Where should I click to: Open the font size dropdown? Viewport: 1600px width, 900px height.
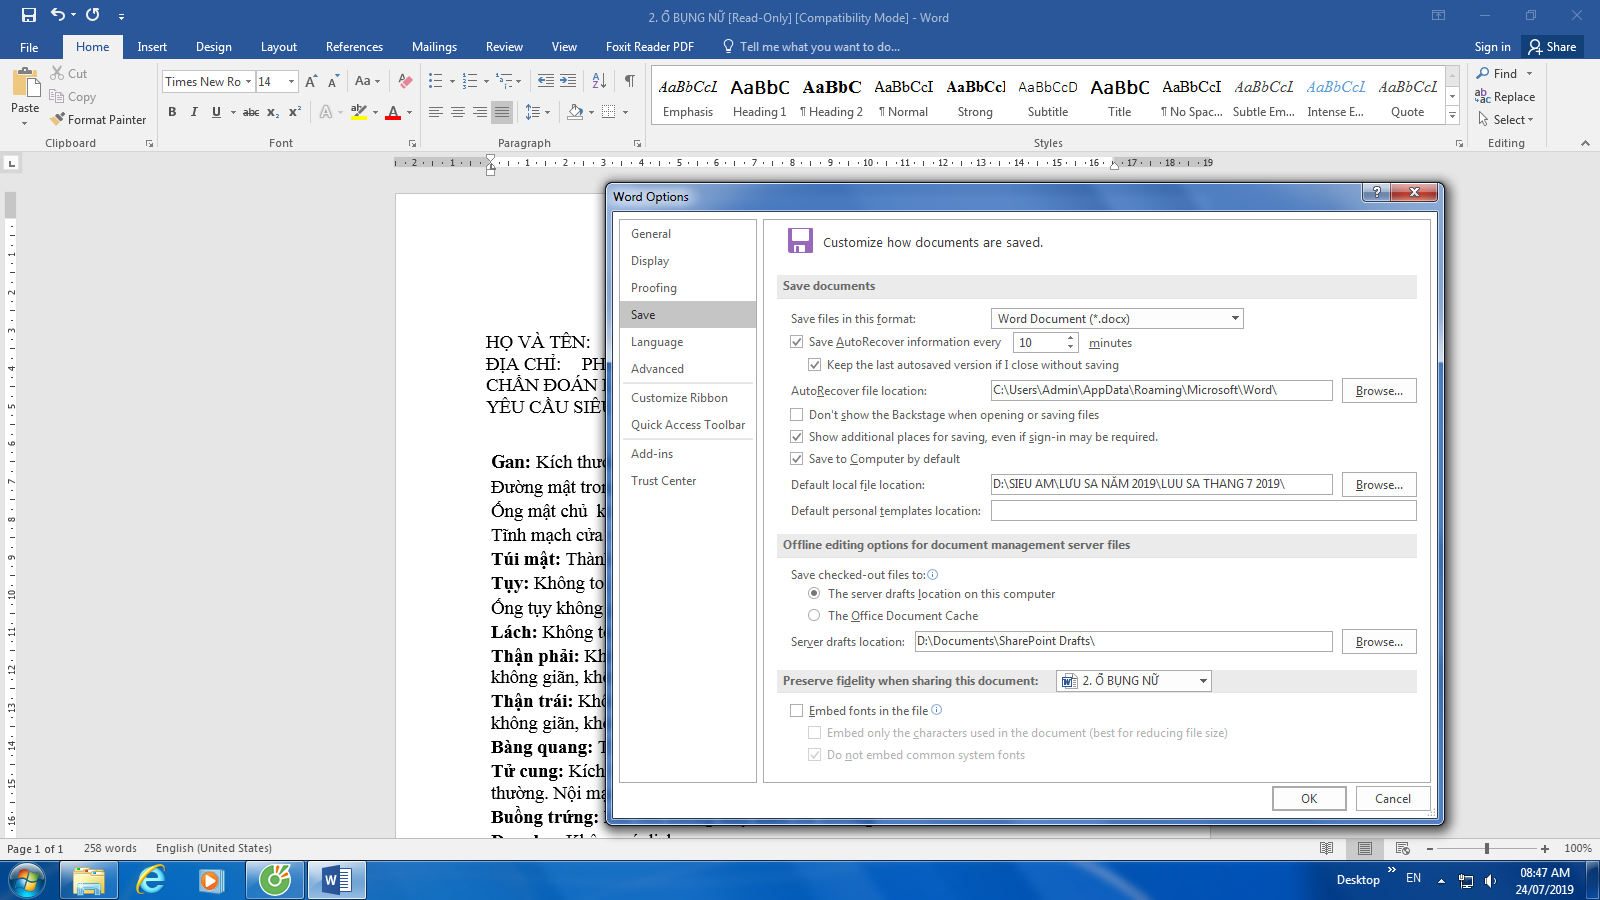pos(291,82)
